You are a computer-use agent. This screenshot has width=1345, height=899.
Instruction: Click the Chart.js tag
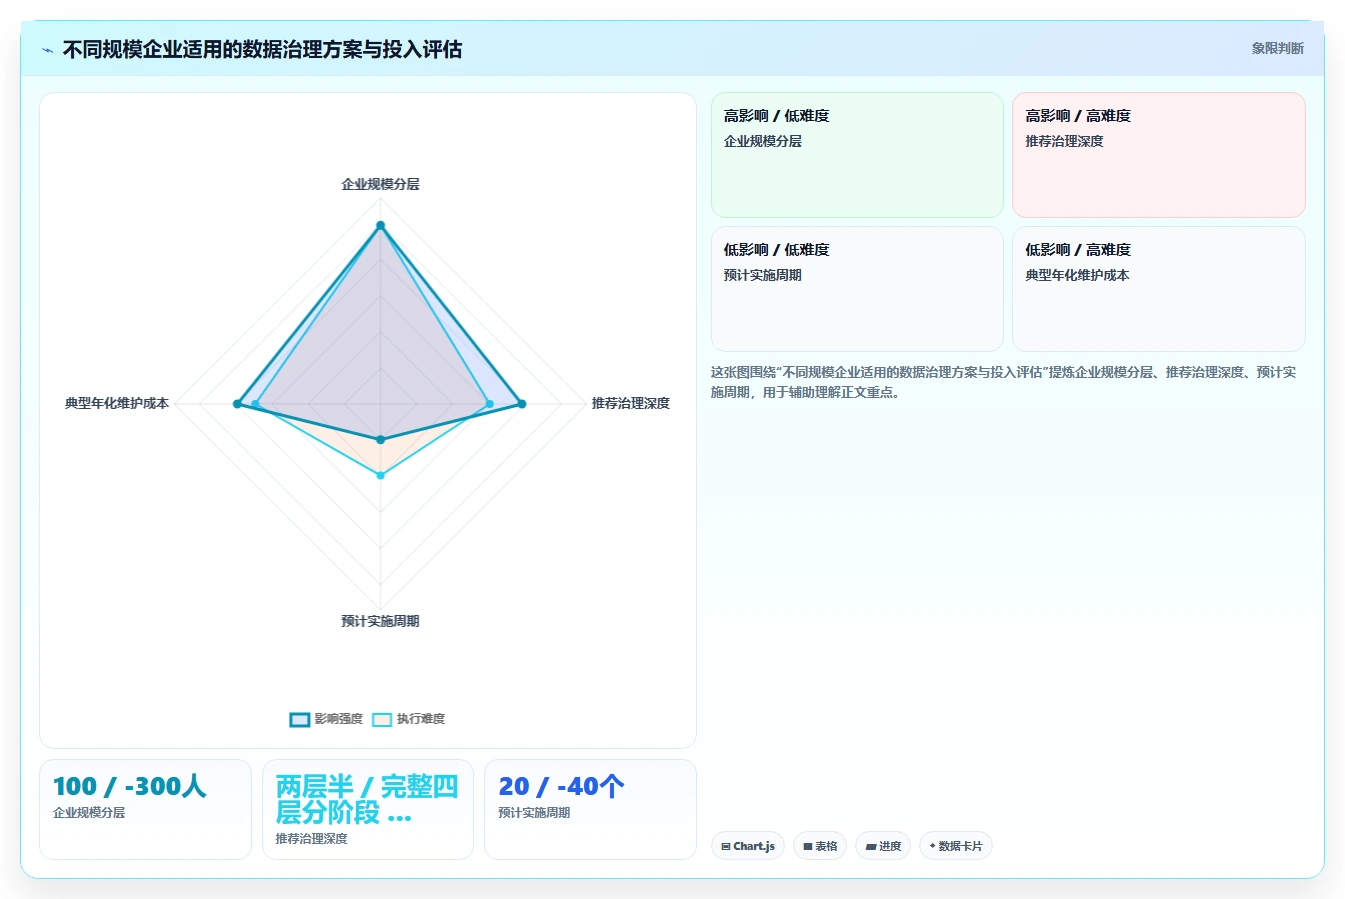(x=748, y=846)
